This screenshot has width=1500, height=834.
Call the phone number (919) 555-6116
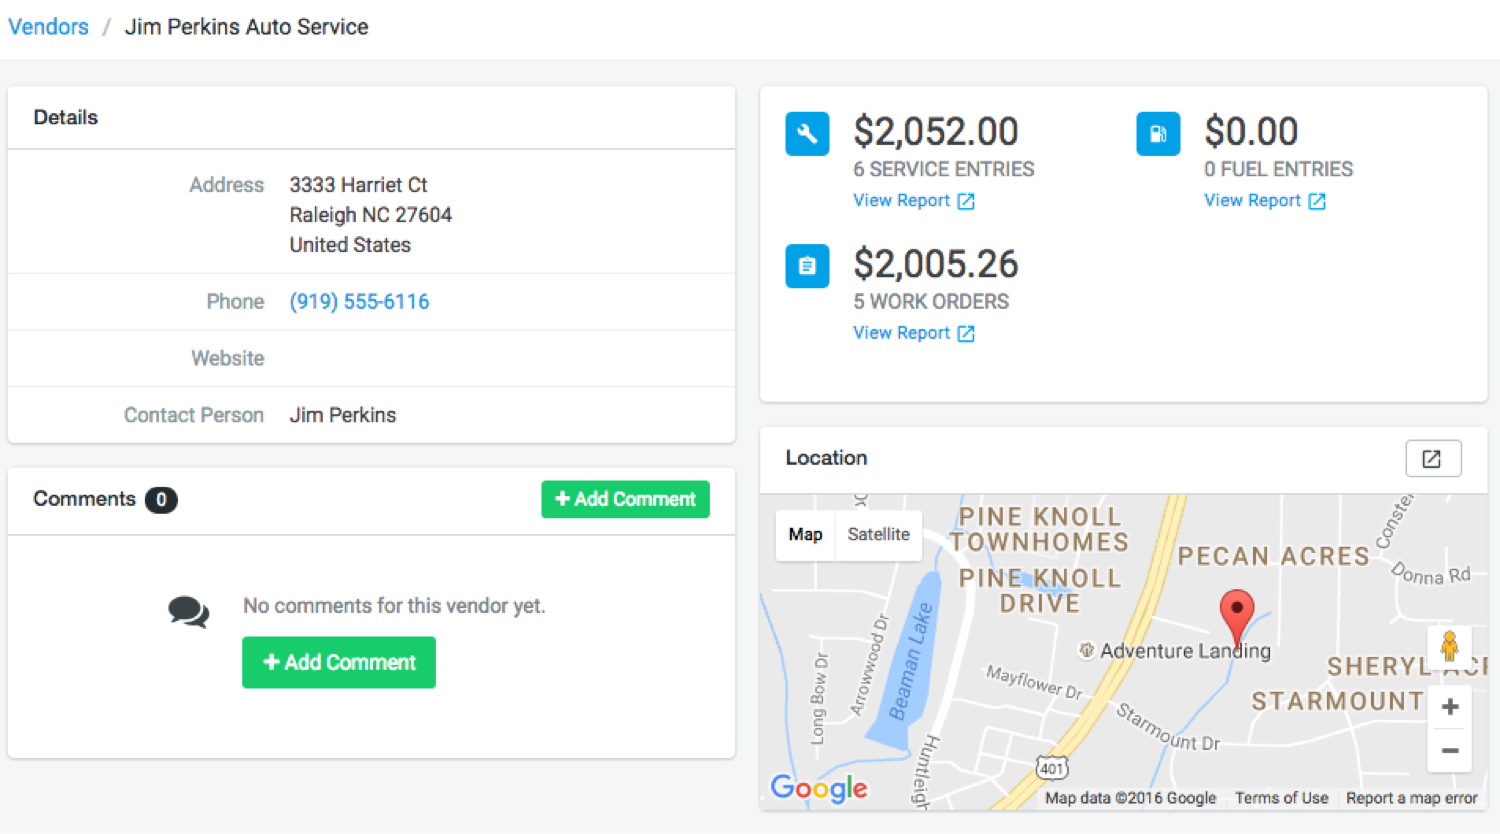click(x=359, y=302)
